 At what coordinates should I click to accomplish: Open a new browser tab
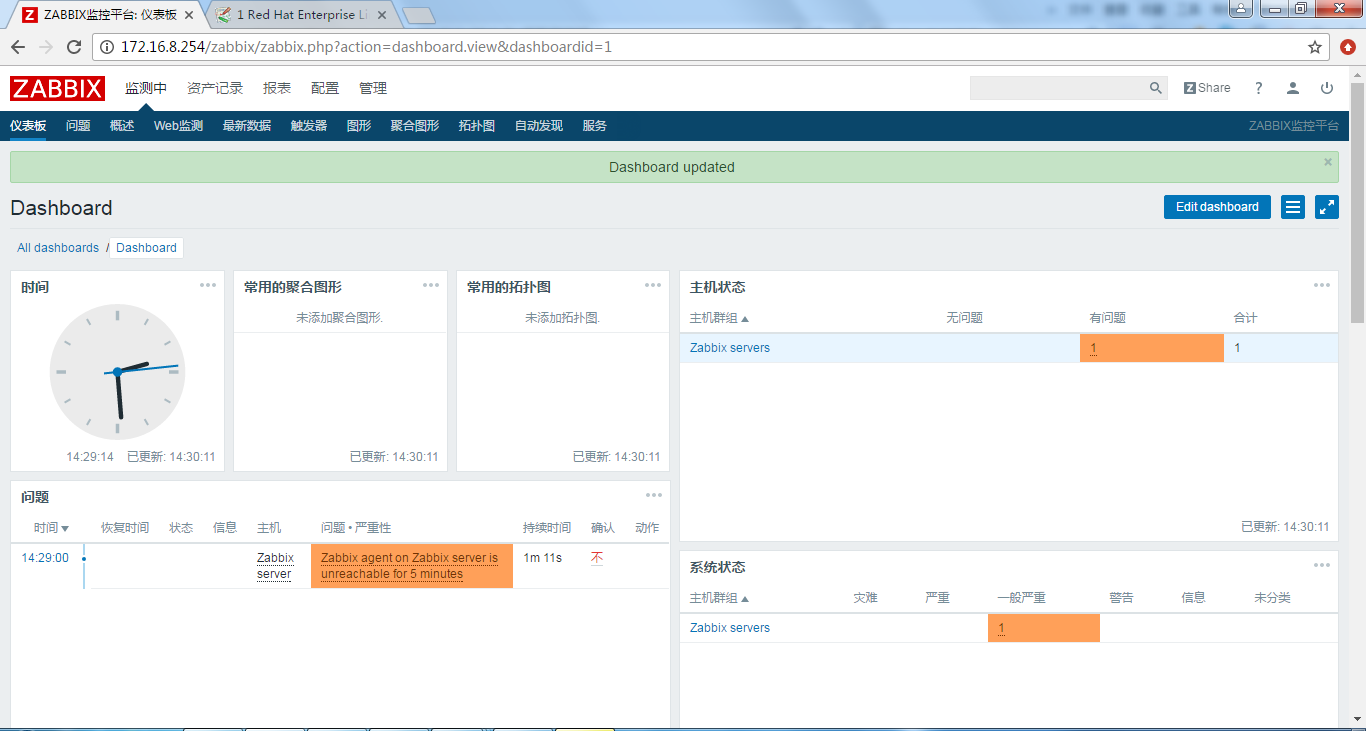pos(419,15)
